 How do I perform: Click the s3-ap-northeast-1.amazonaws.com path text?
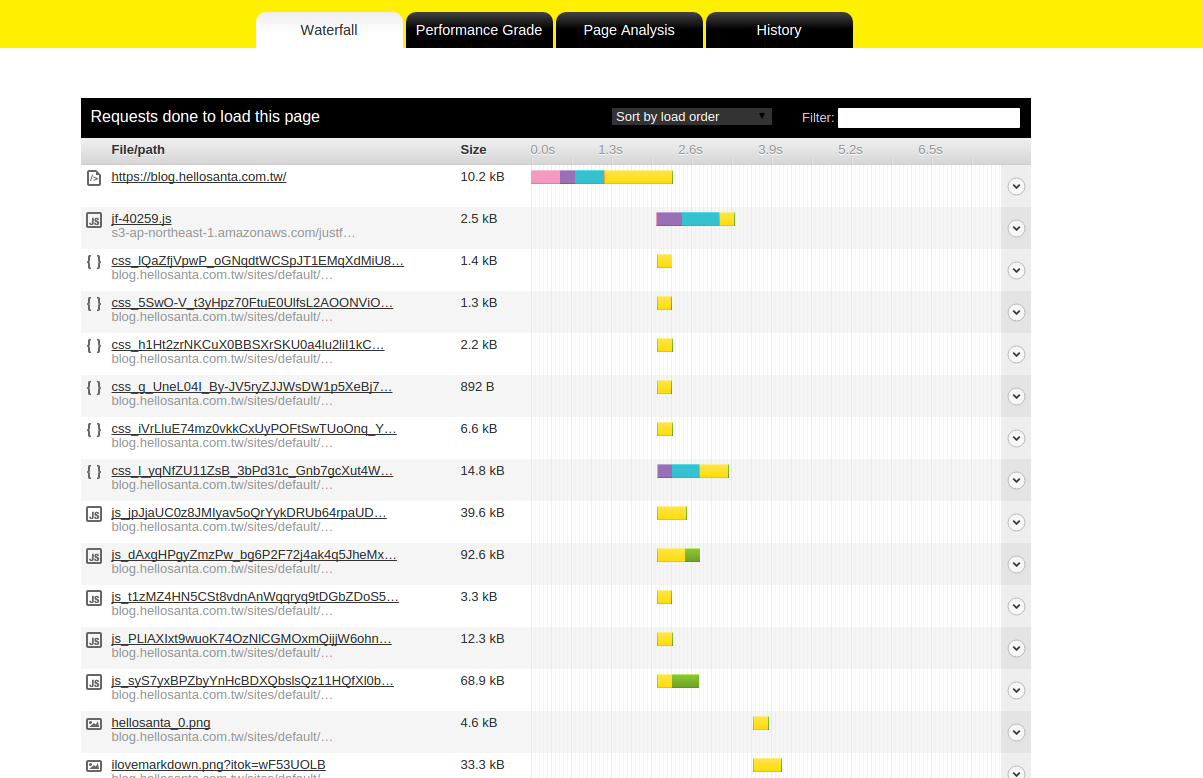click(x=233, y=233)
